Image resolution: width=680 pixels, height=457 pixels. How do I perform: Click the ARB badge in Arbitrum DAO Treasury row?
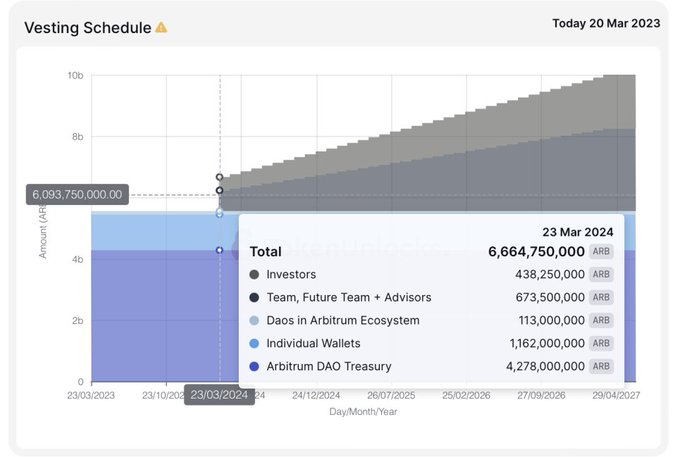pyautogui.click(x=601, y=366)
